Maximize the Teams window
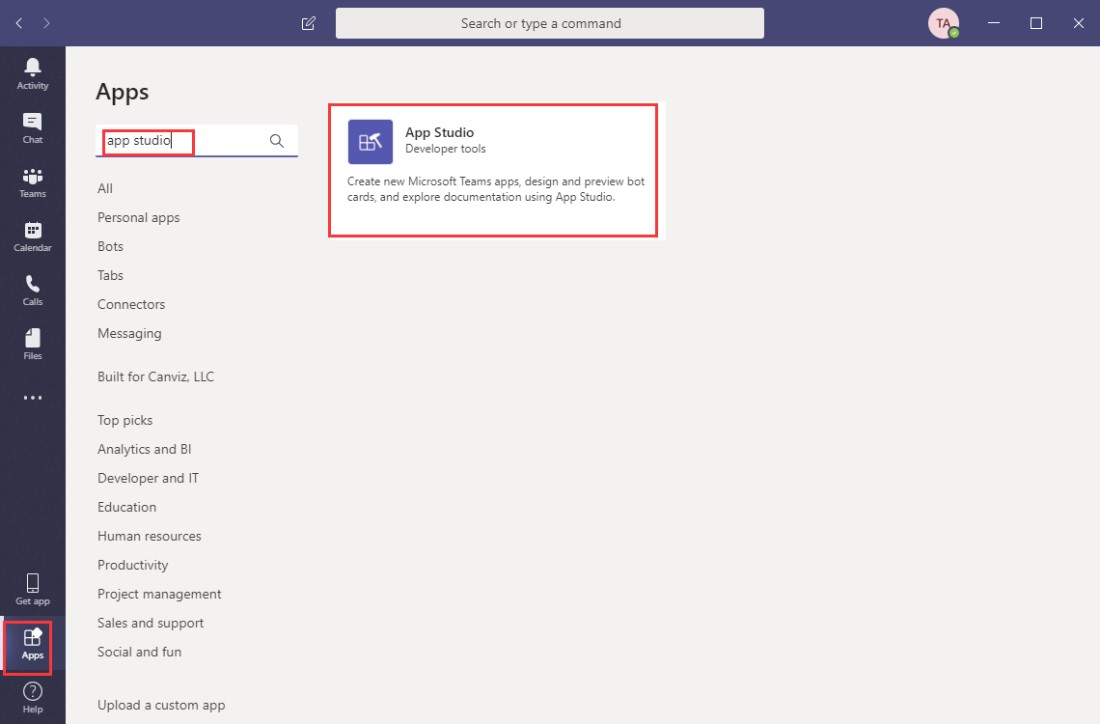 (1035, 23)
